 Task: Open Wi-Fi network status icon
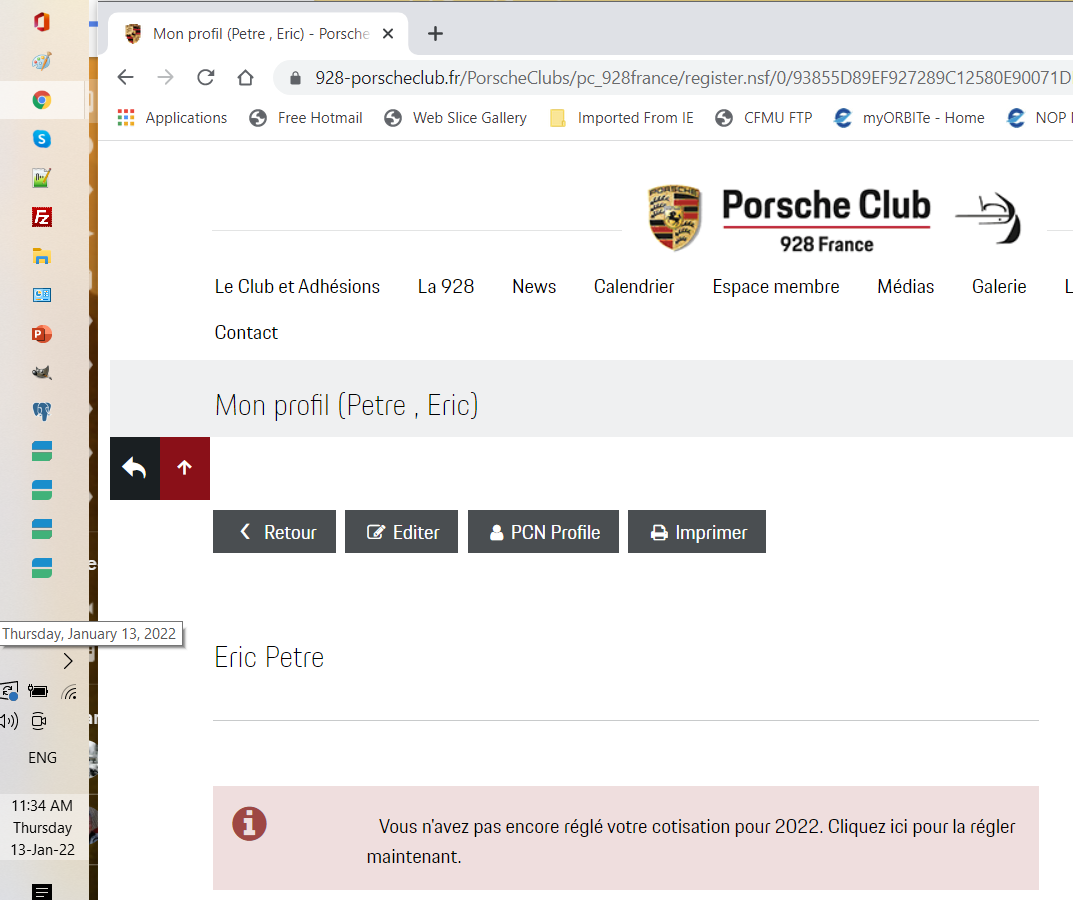tap(69, 692)
